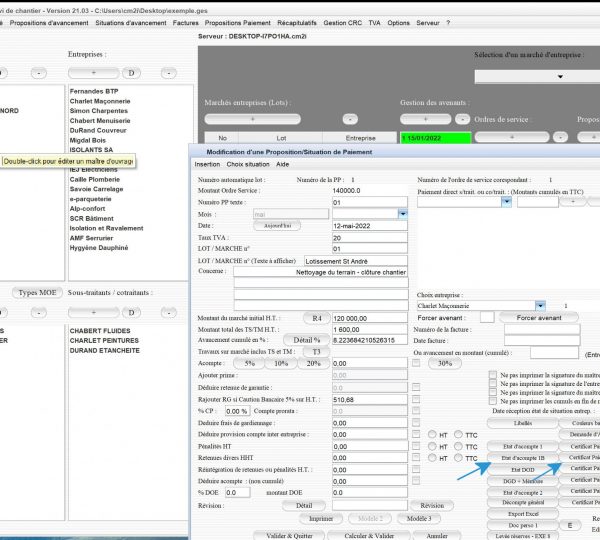The width and height of the screenshot is (600, 540).
Task: Click Annuler button
Action: coord(437,536)
